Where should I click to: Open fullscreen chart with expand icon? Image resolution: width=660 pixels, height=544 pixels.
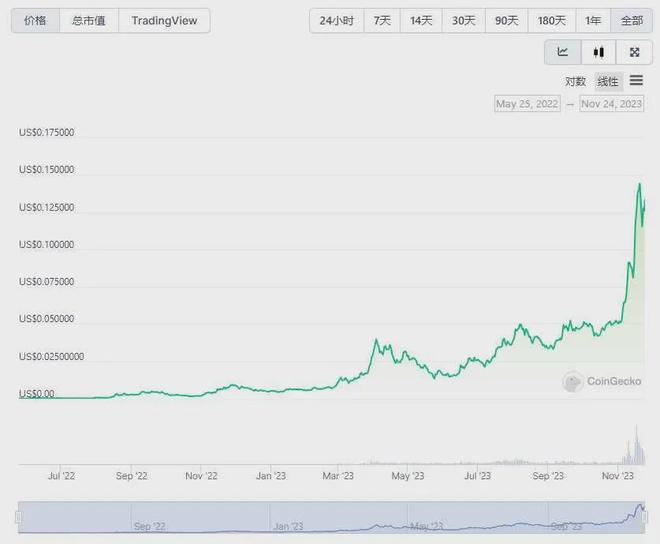pyautogui.click(x=634, y=52)
